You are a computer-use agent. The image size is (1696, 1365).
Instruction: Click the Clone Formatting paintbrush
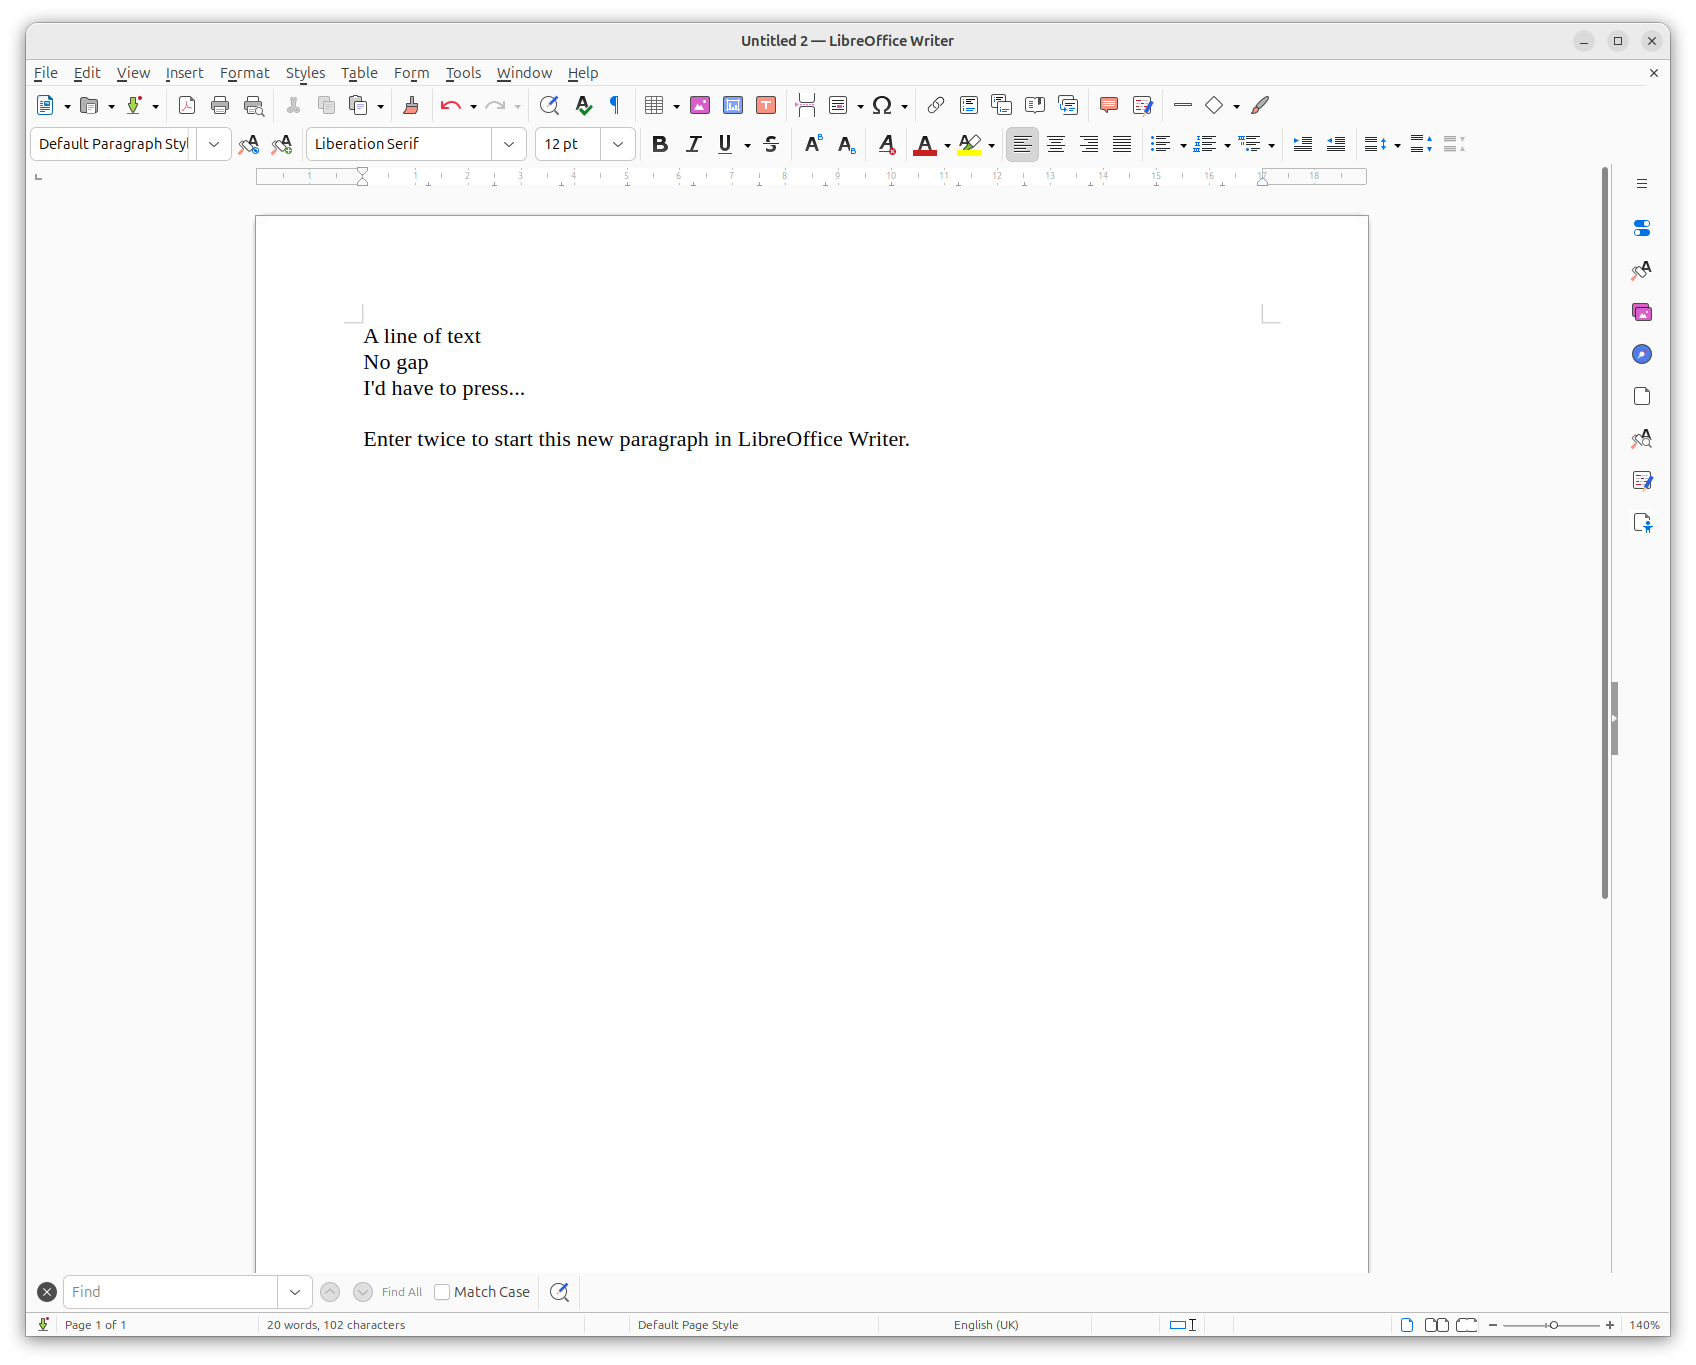pyautogui.click(x=411, y=105)
